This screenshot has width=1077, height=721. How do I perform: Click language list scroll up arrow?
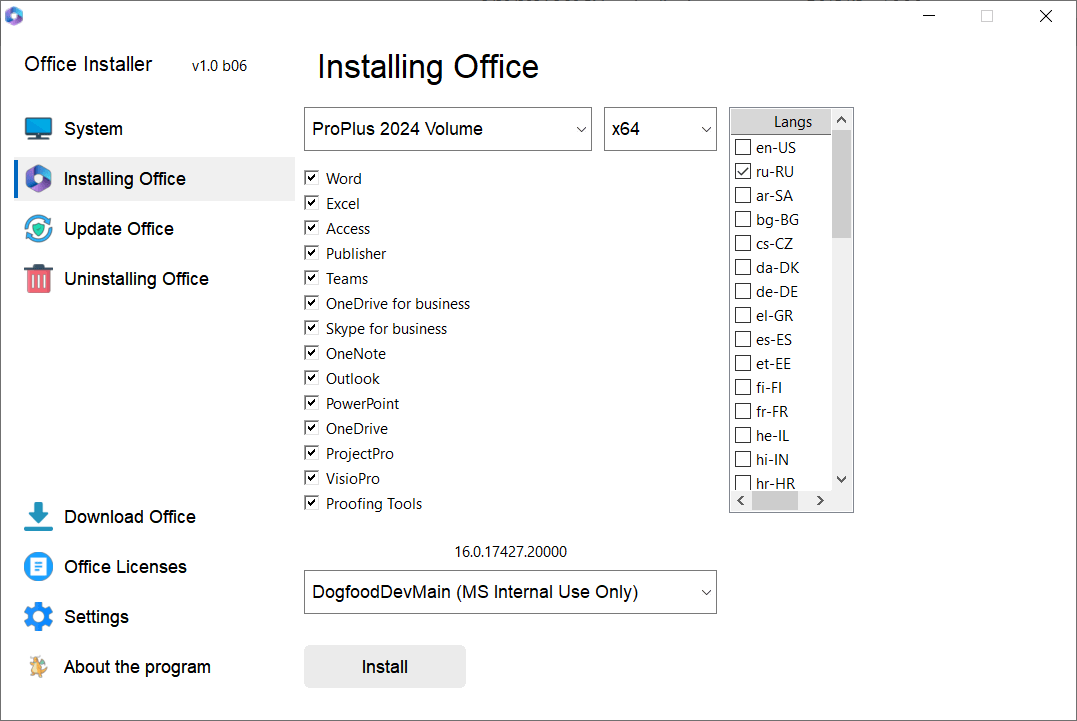pos(841,120)
